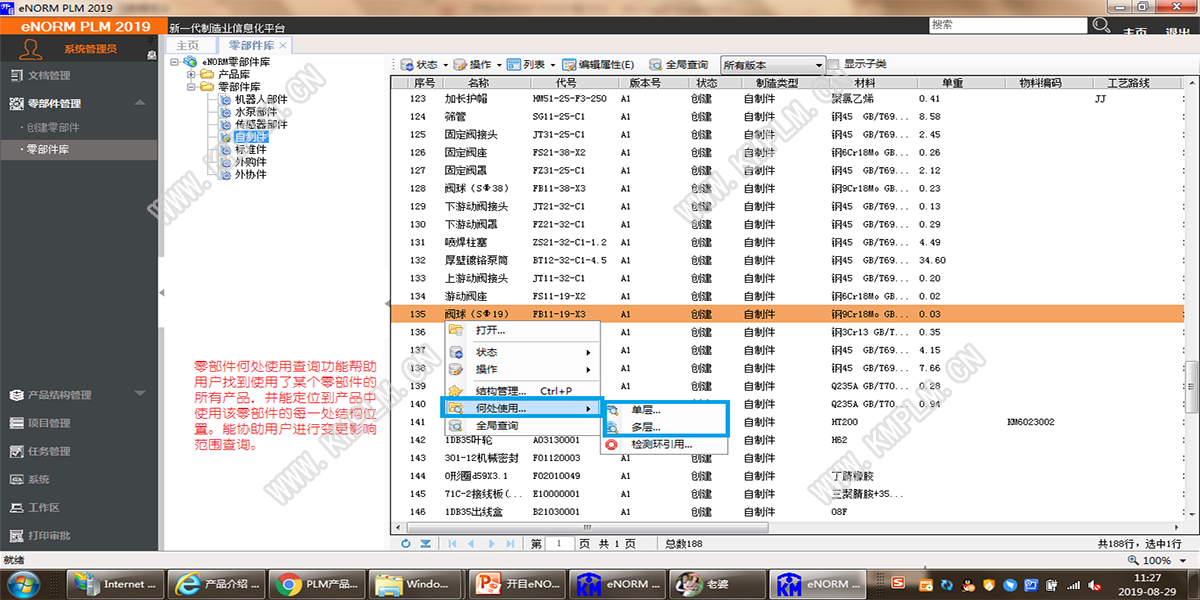Choose 全局查询 in the context menu

(x=521, y=426)
